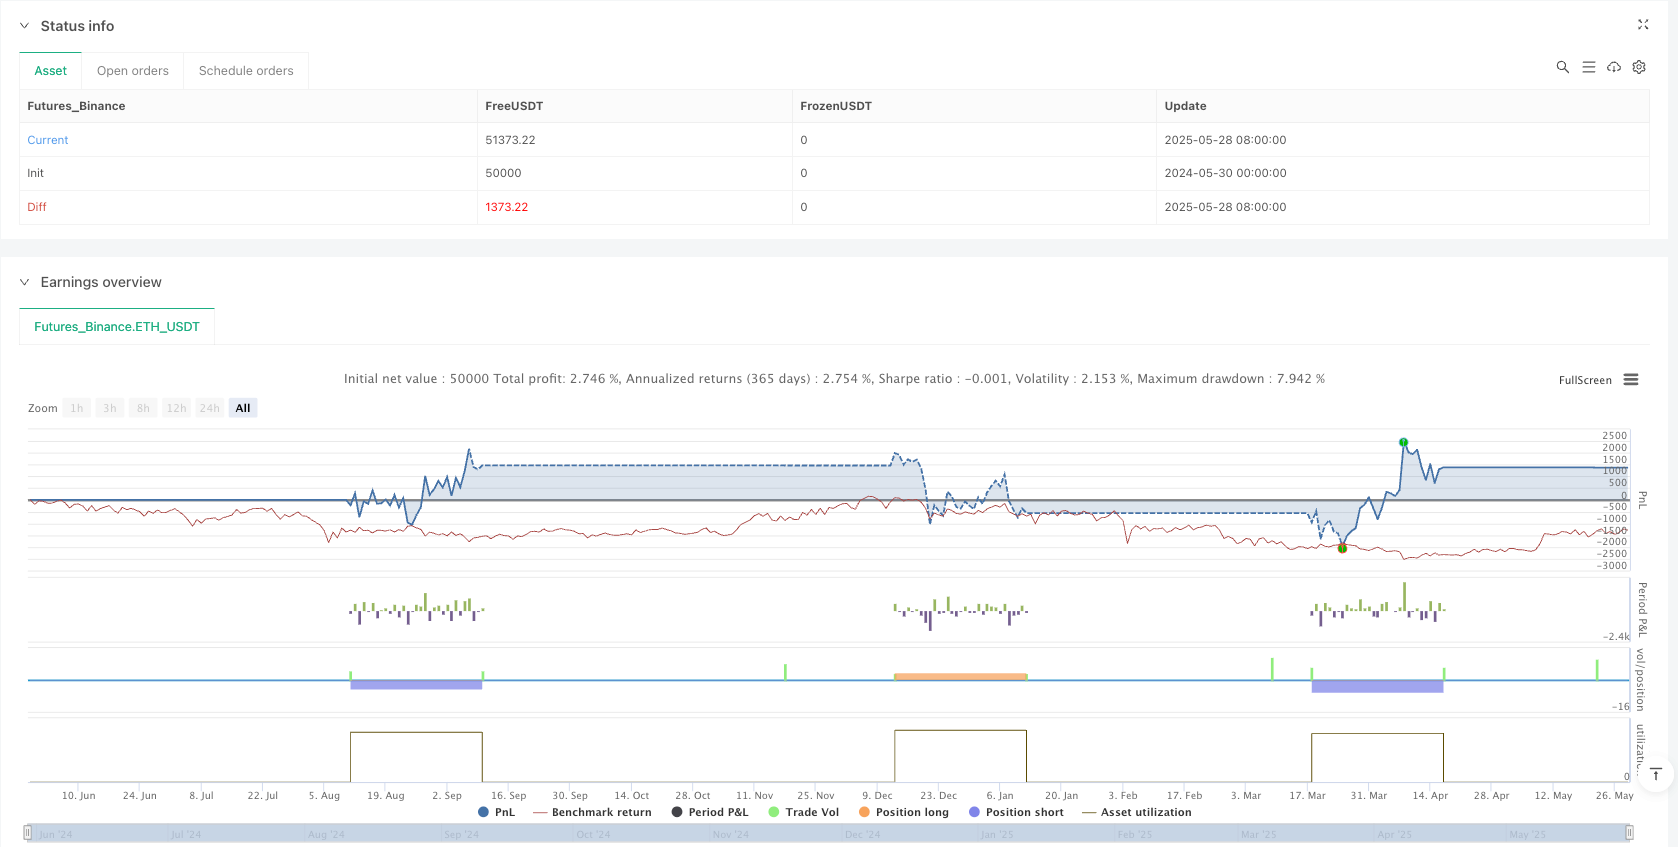Select the Futures_Binance.ETH_USDT tab
Screen dimensions: 1678x847
[x=117, y=327]
